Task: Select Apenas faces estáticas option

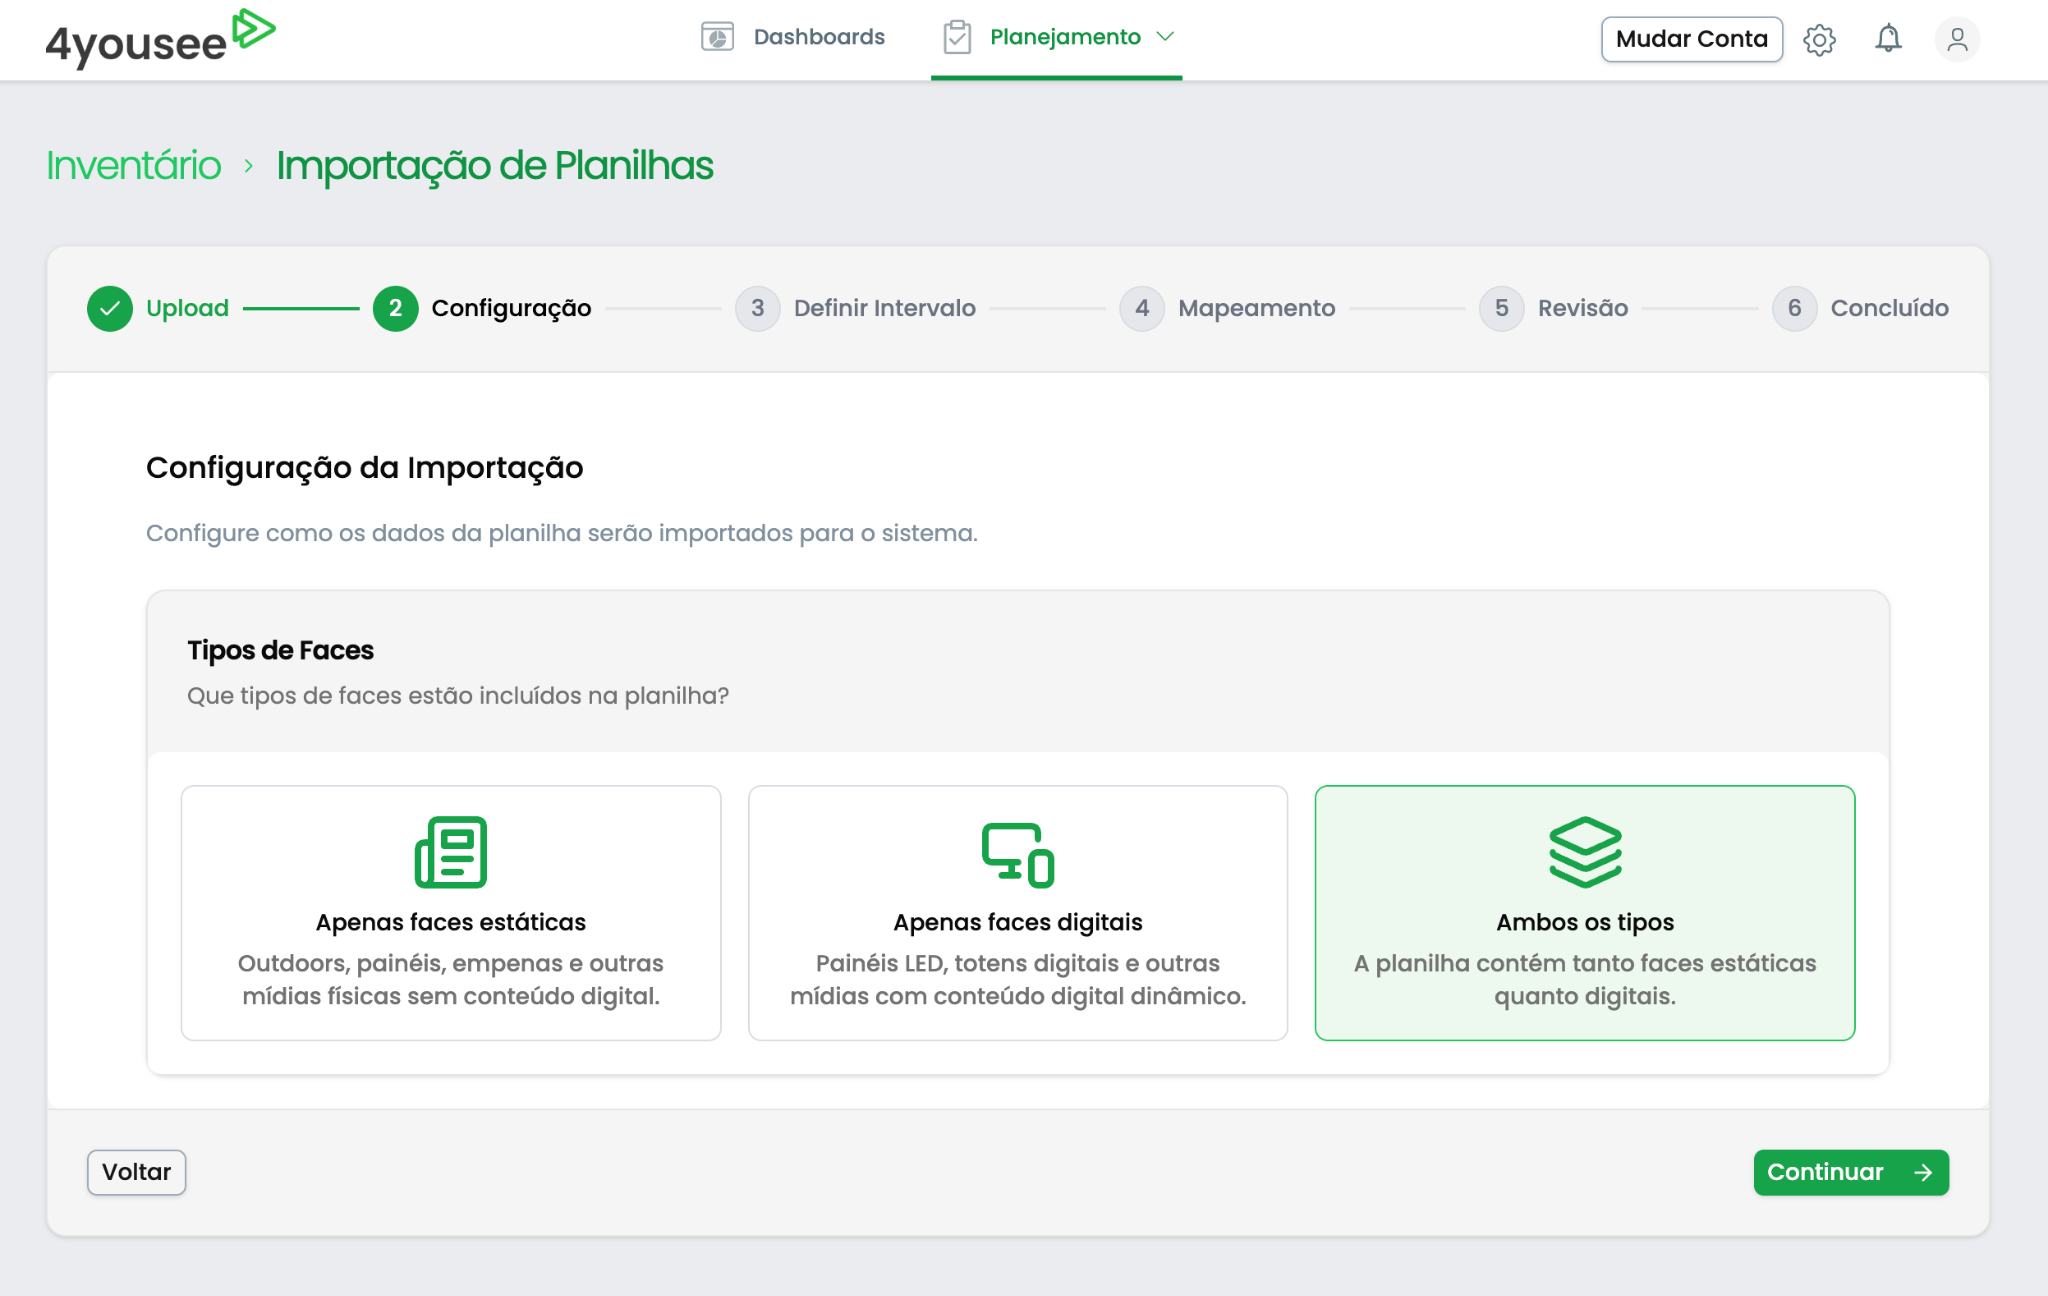Action: (451, 912)
